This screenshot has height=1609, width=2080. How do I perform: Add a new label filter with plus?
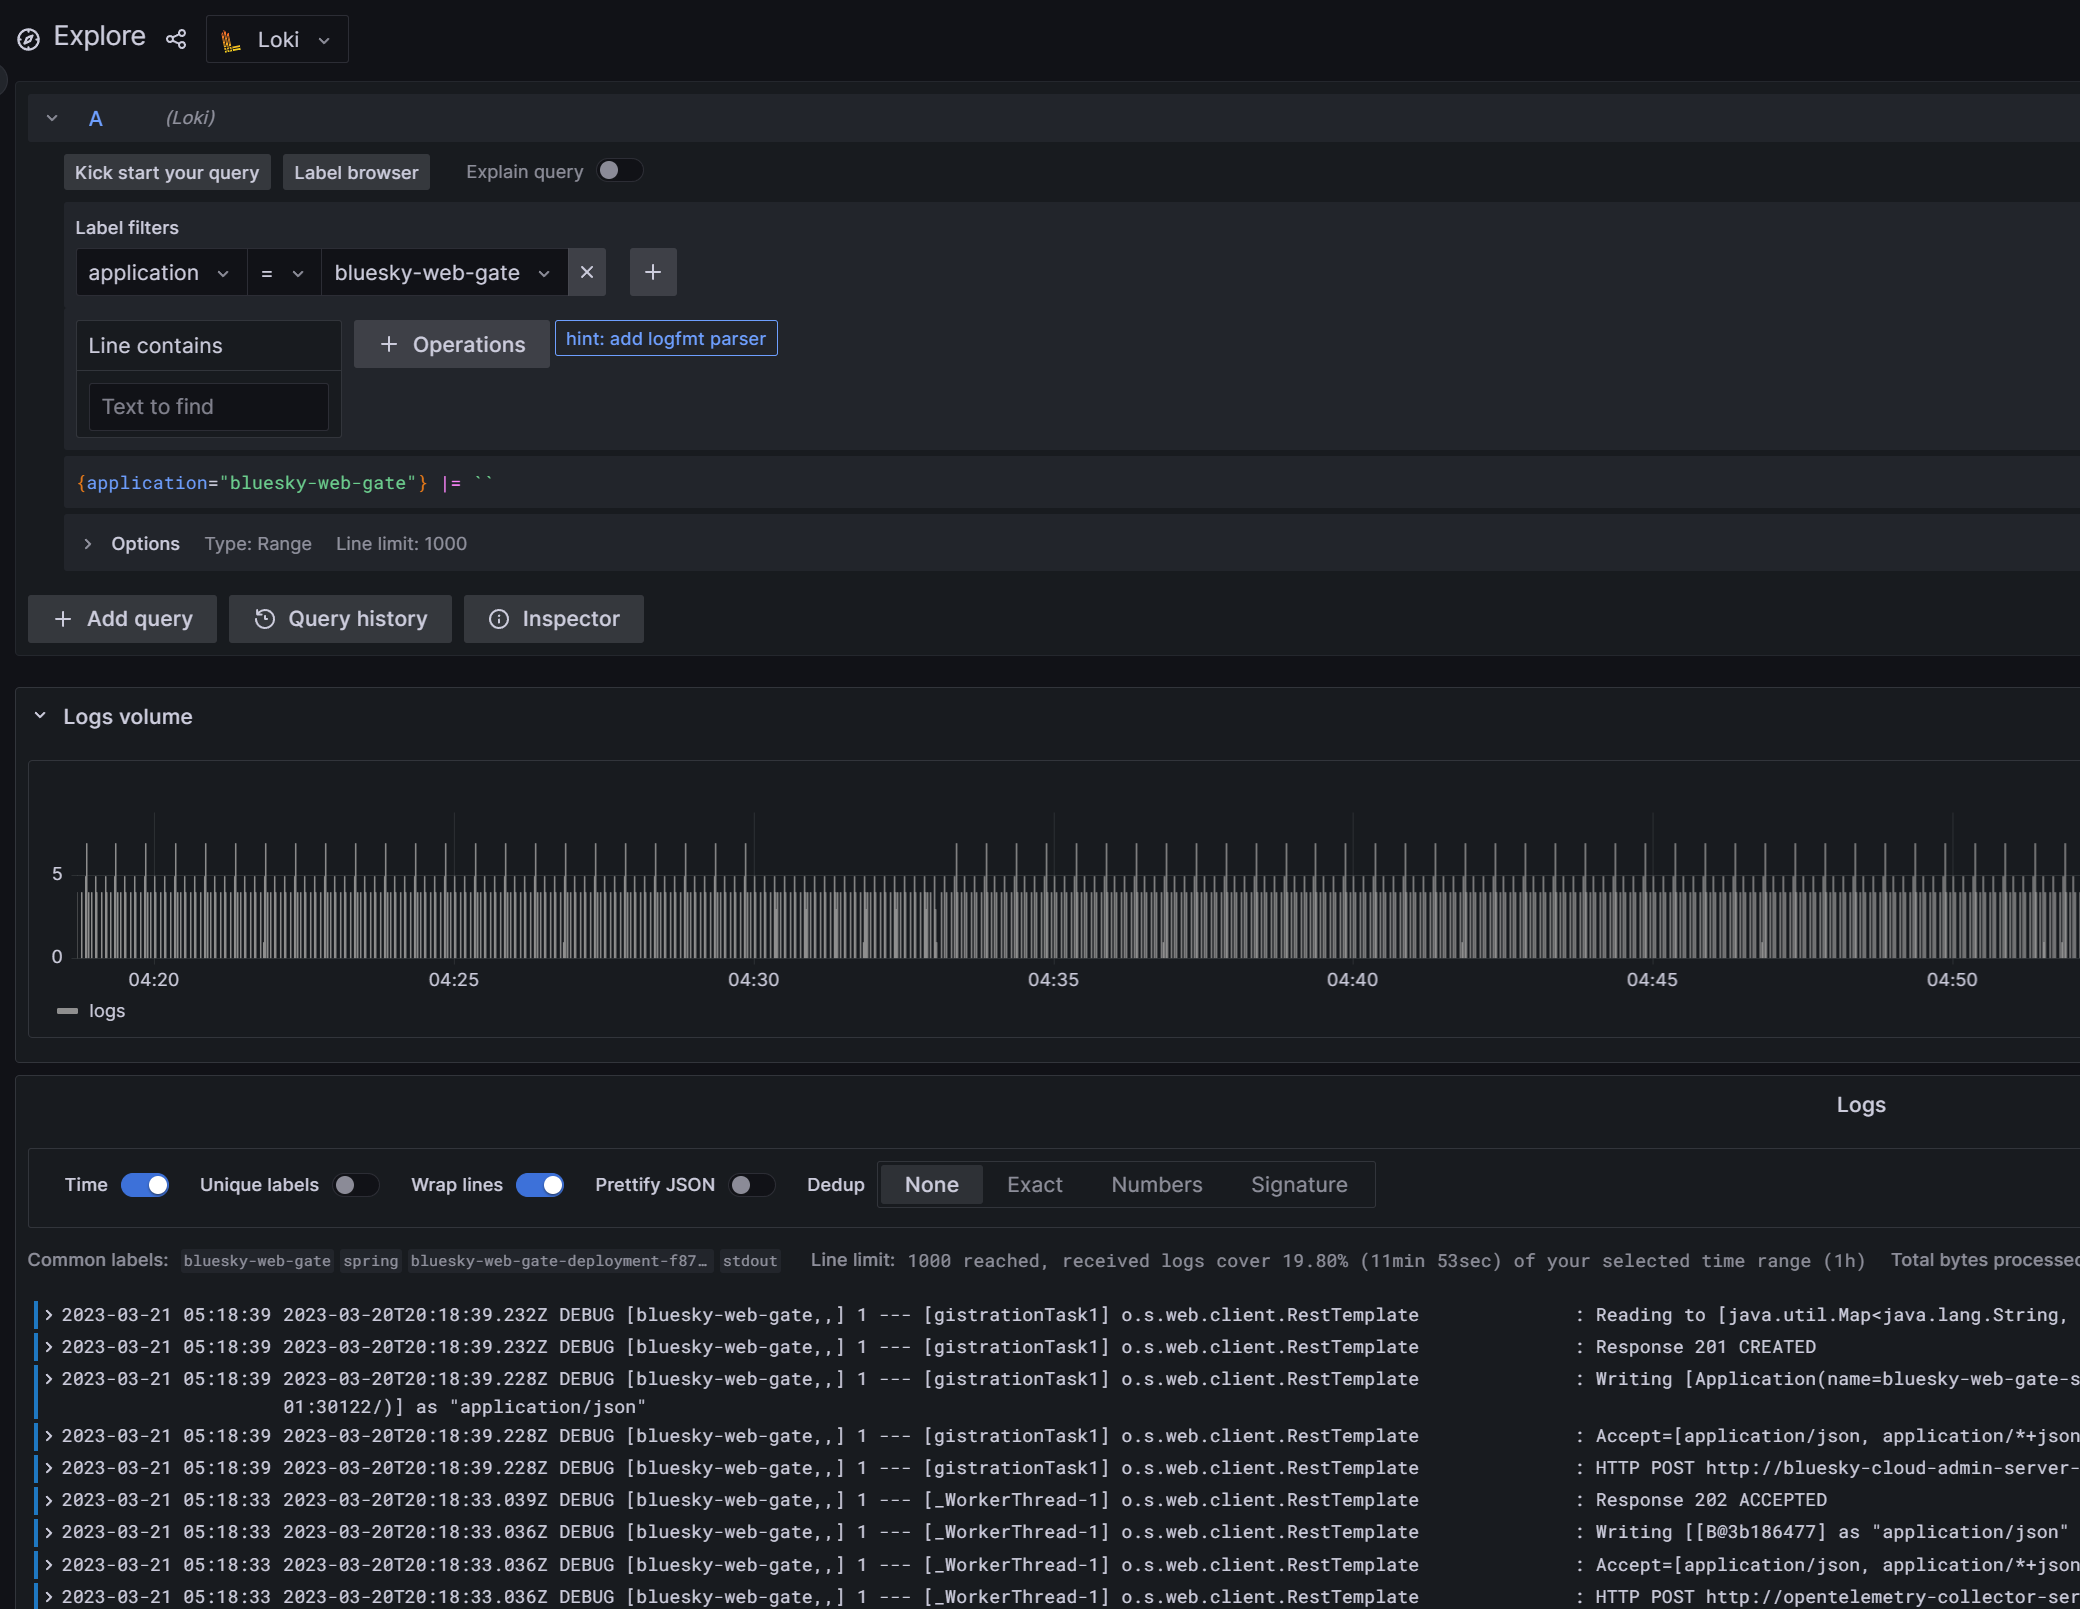pos(653,272)
